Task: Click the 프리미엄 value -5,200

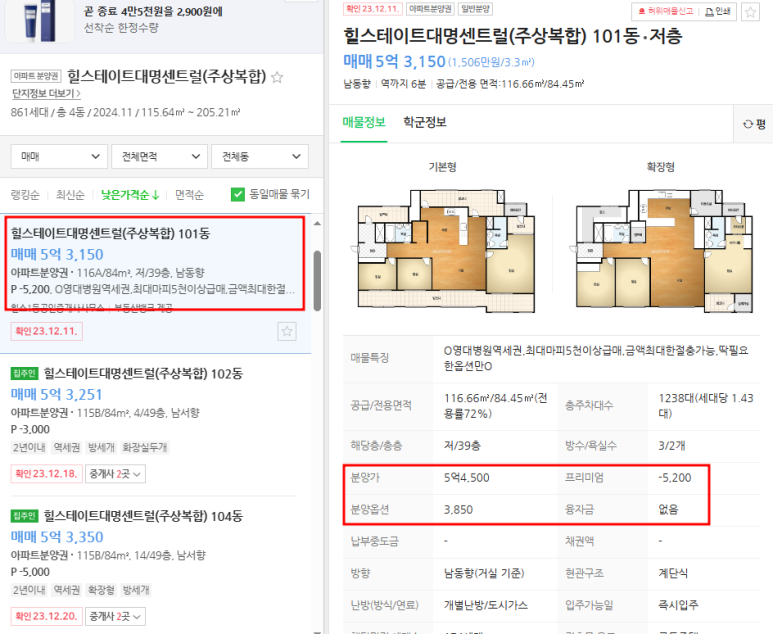Action: pos(674,478)
